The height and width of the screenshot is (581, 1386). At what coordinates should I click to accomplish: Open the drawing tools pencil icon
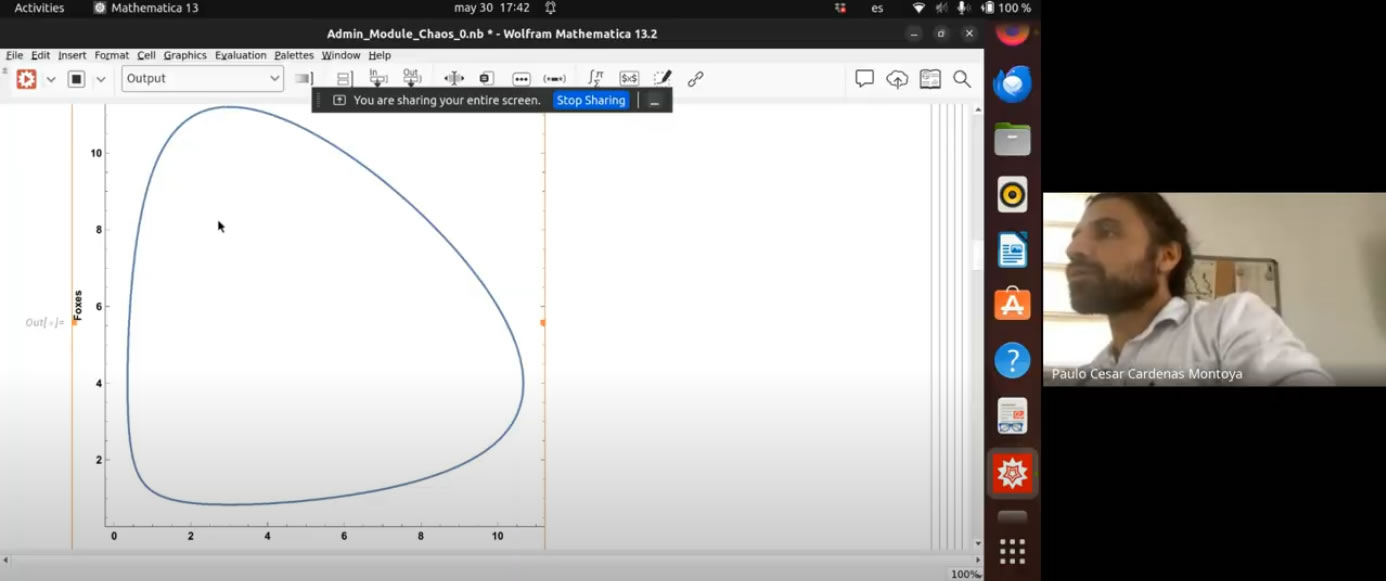coord(662,78)
